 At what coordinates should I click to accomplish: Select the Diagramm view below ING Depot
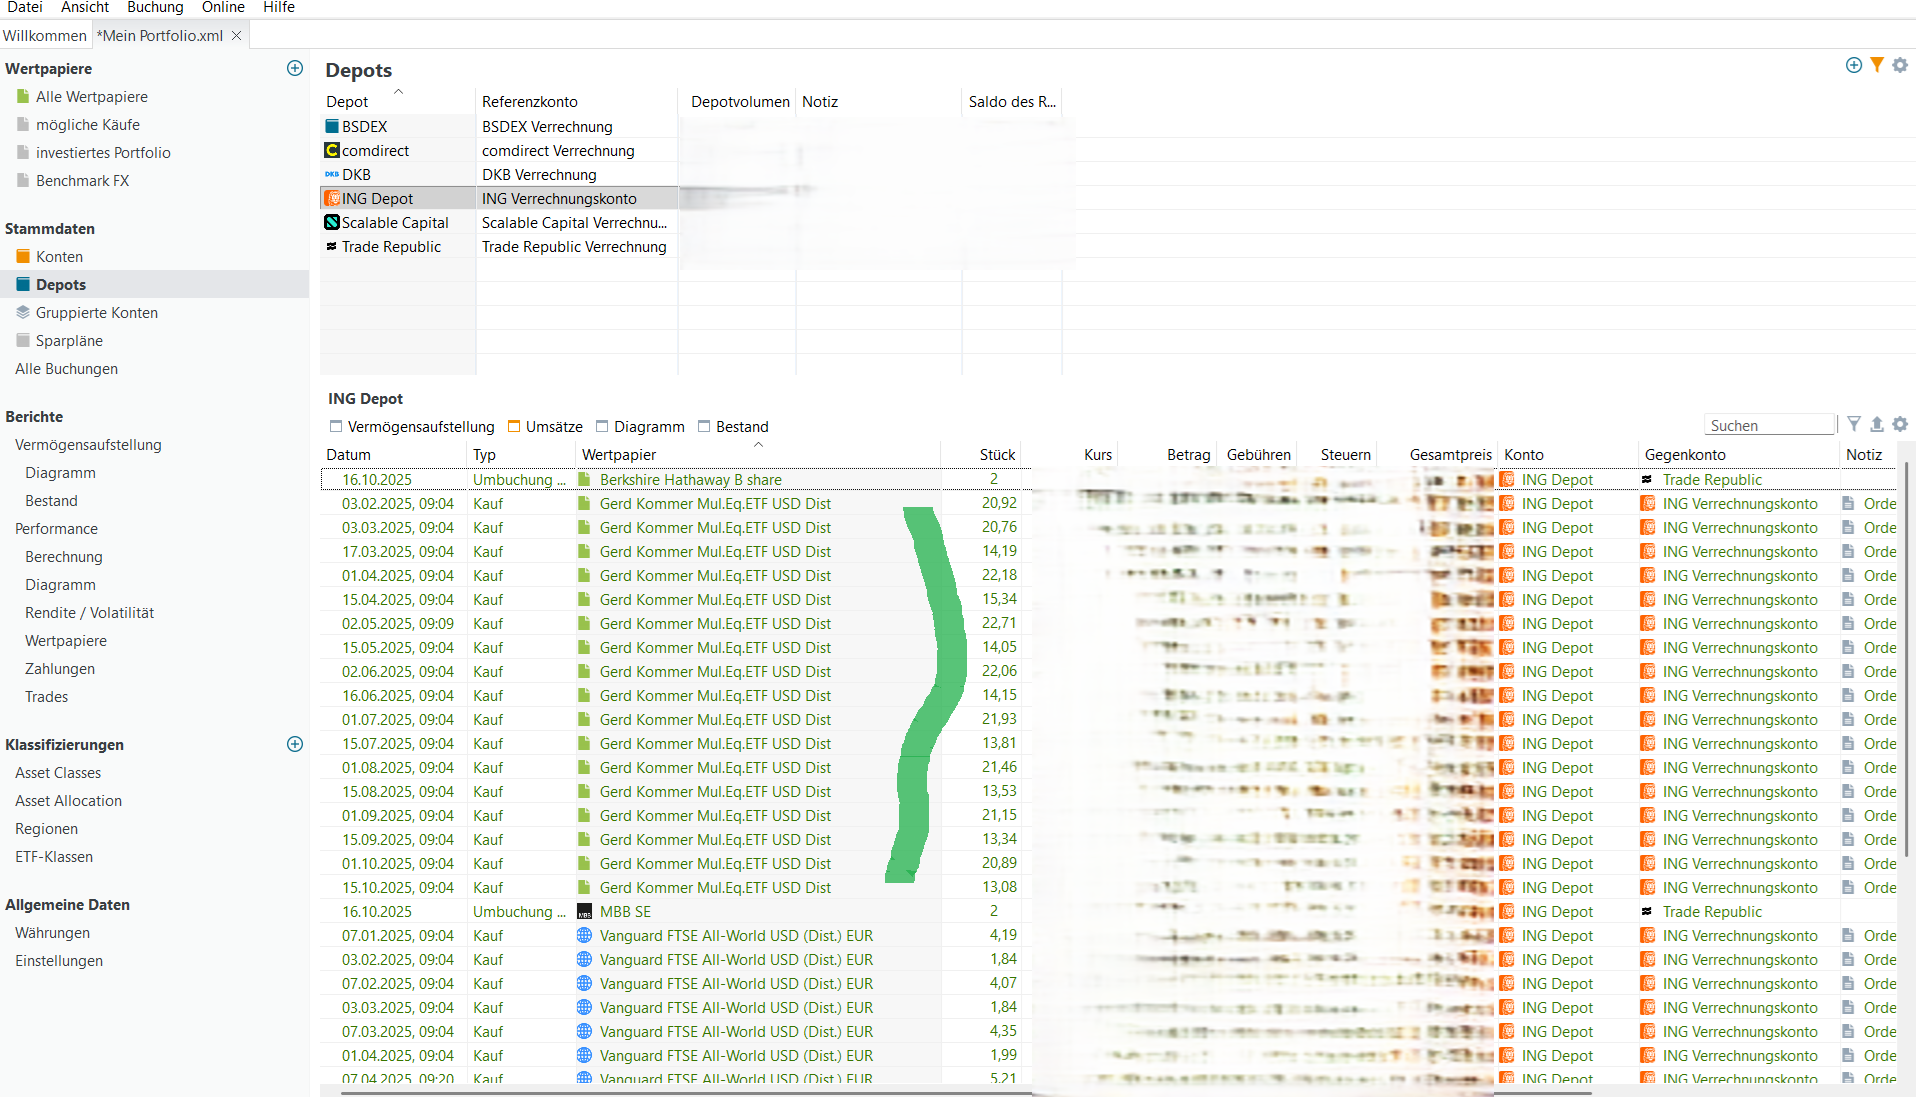coord(640,427)
